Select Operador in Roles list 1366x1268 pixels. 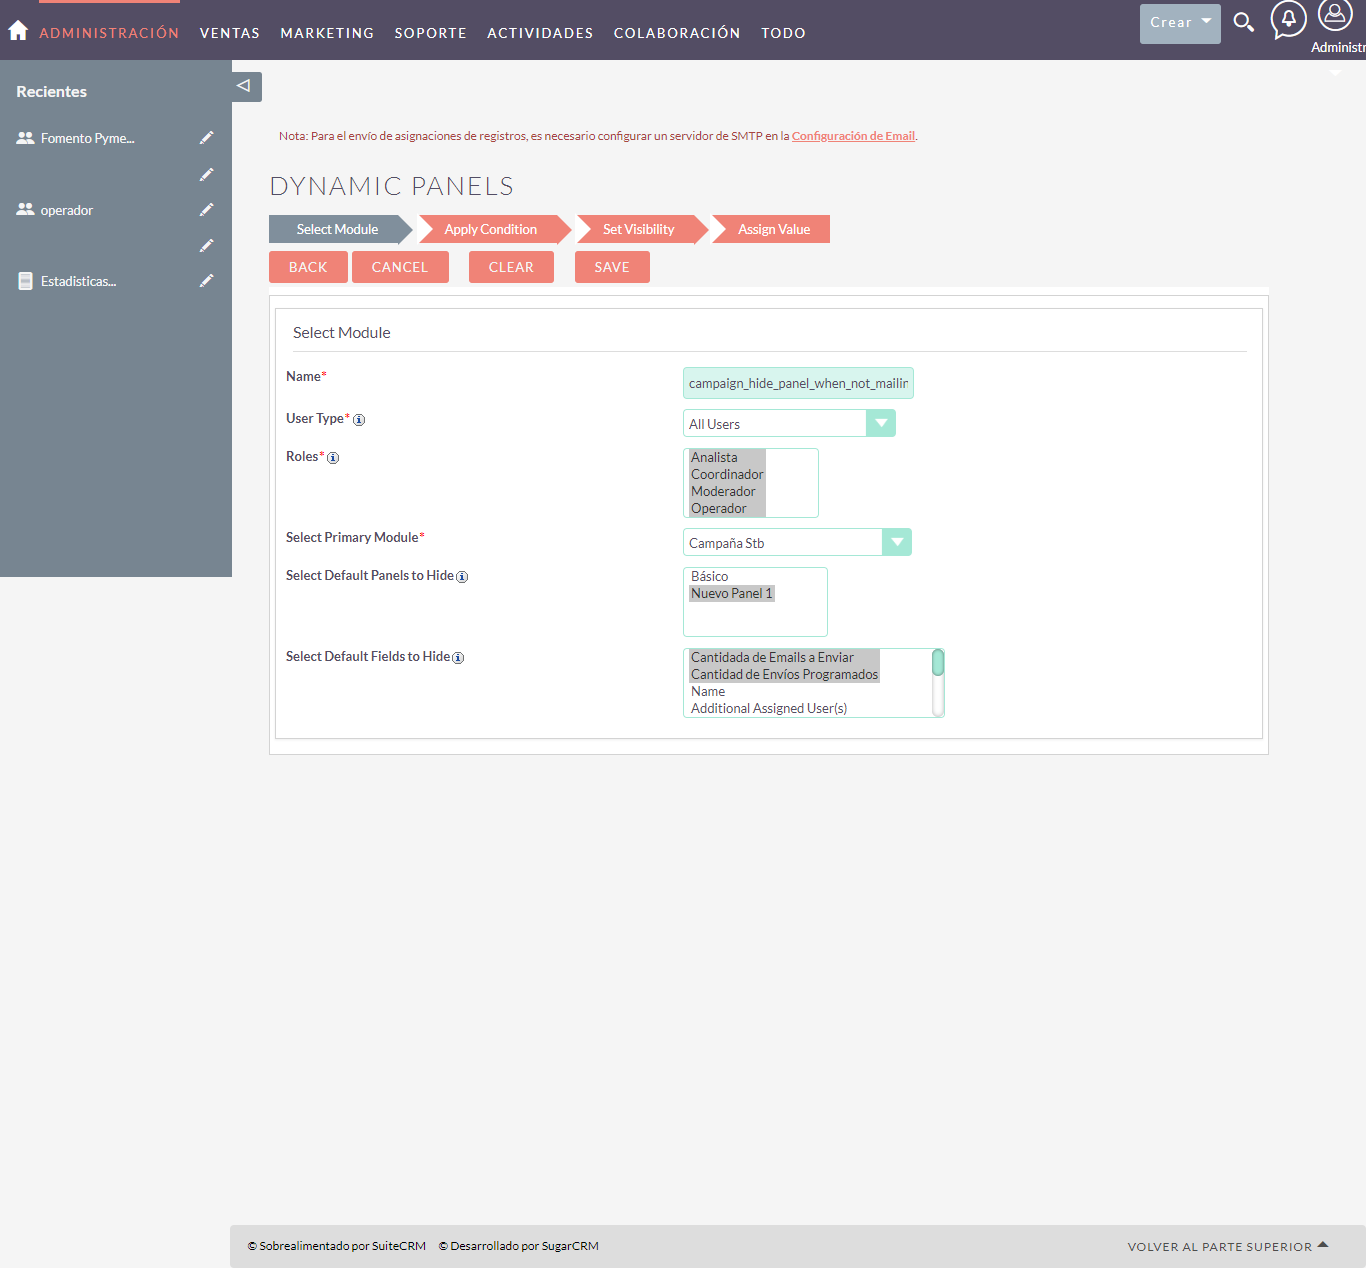[x=727, y=508]
